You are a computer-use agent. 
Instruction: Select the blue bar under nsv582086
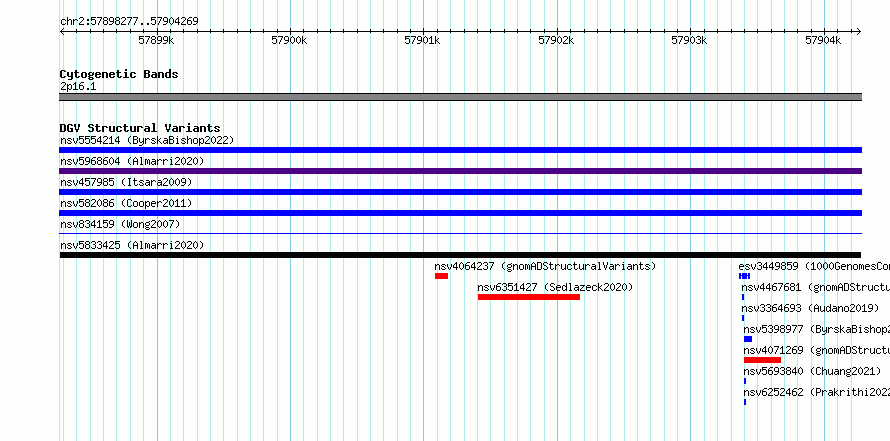(x=460, y=213)
